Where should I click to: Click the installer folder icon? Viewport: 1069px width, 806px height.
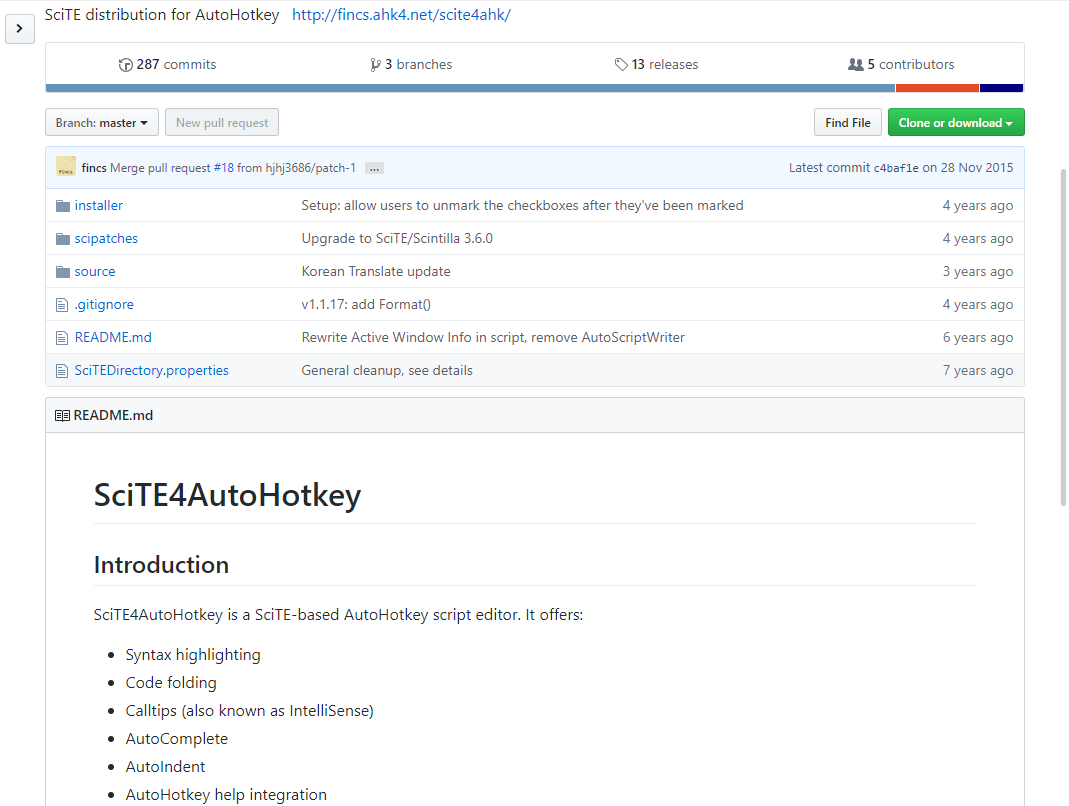pos(63,206)
